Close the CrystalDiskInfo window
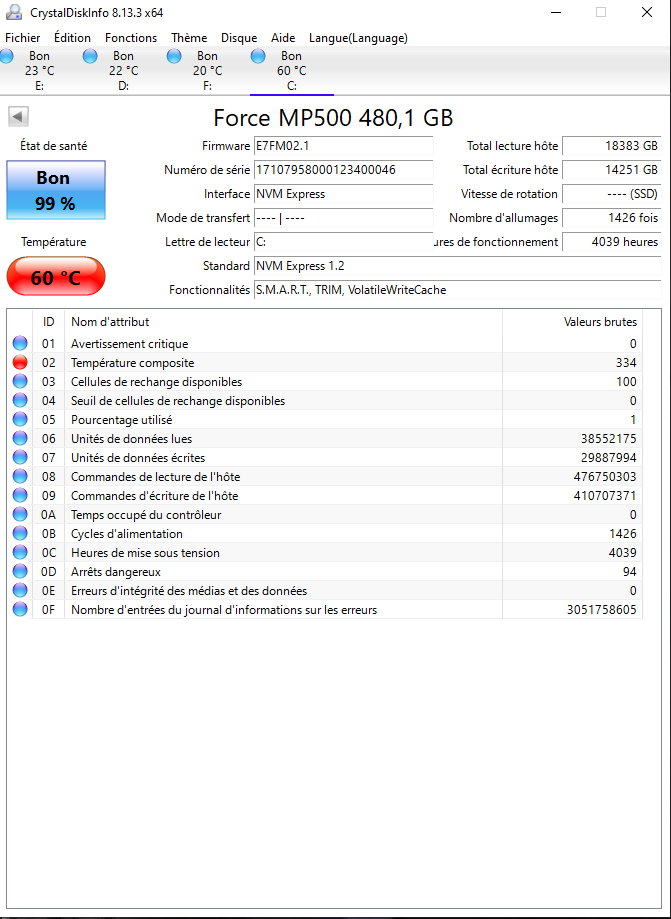 click(646, 12)
